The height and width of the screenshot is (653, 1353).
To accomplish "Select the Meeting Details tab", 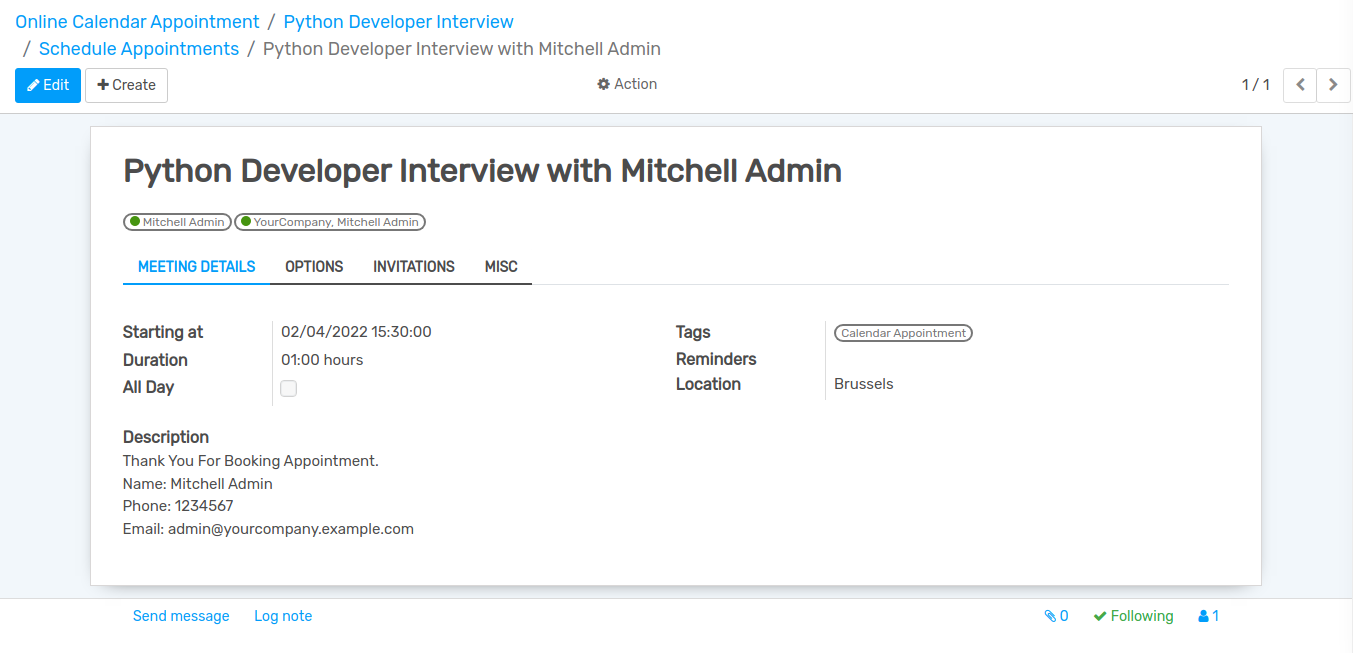I will 197,267.
